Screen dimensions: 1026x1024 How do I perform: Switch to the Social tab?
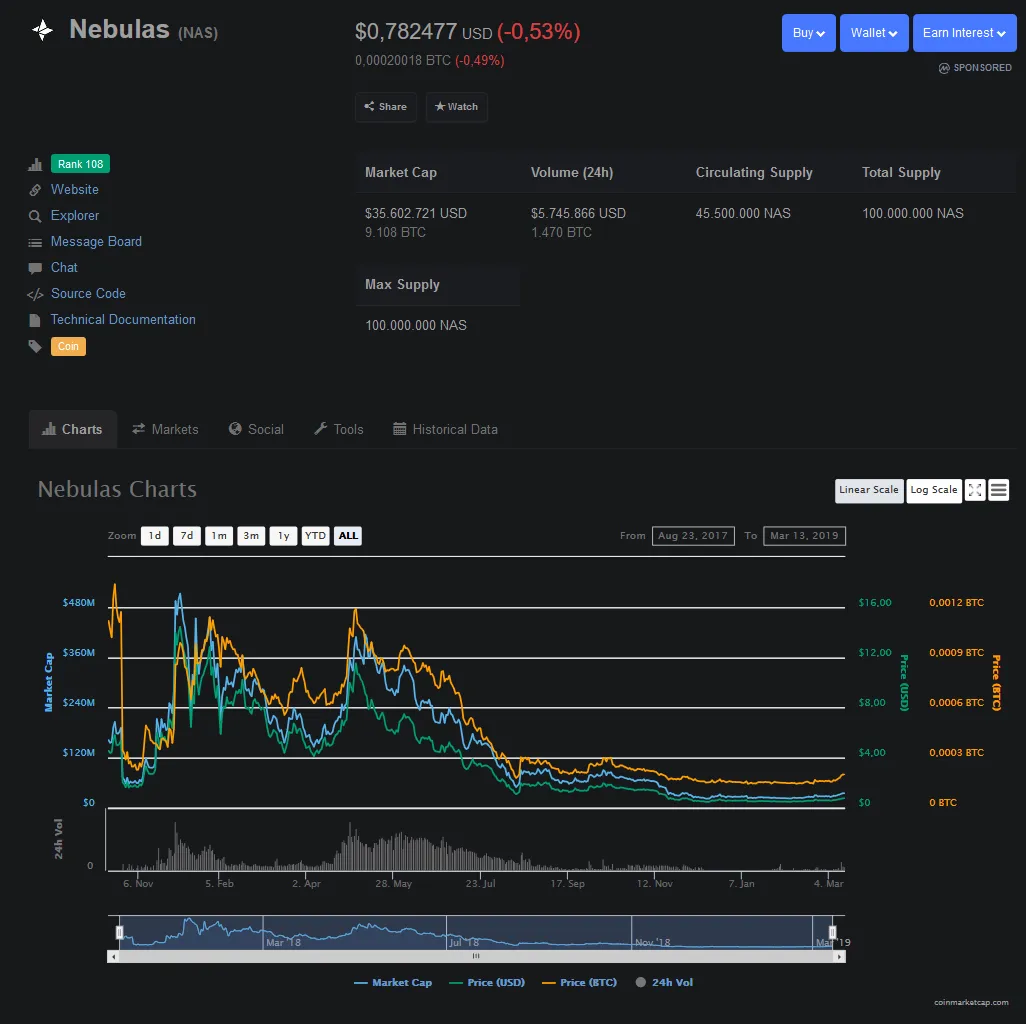256,429
